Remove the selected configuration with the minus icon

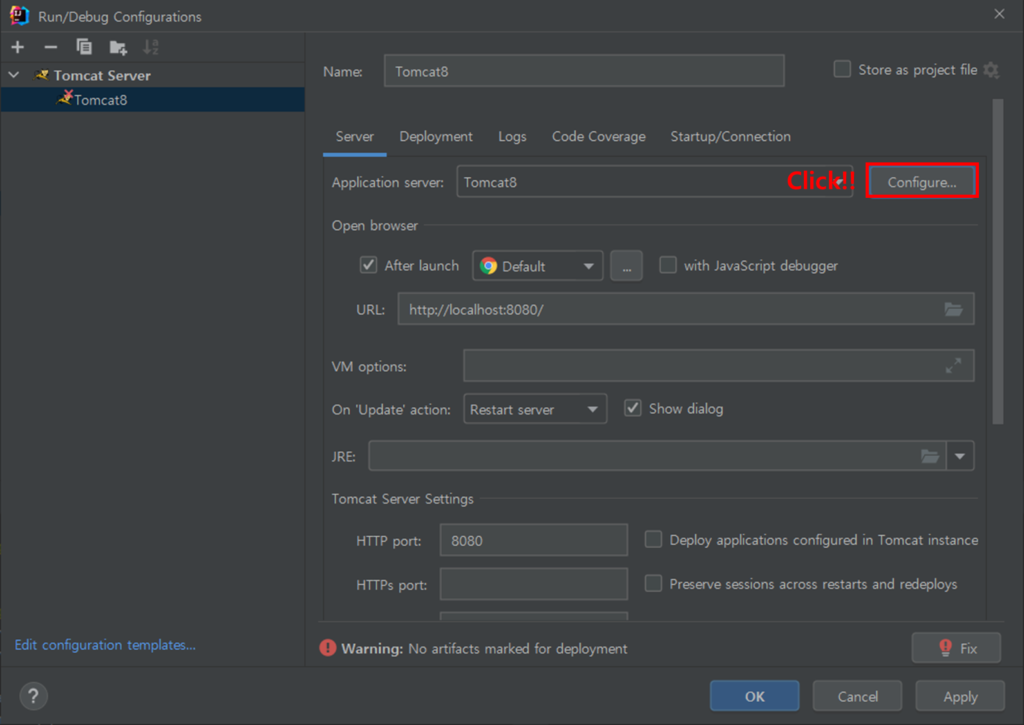pos(51,47)
